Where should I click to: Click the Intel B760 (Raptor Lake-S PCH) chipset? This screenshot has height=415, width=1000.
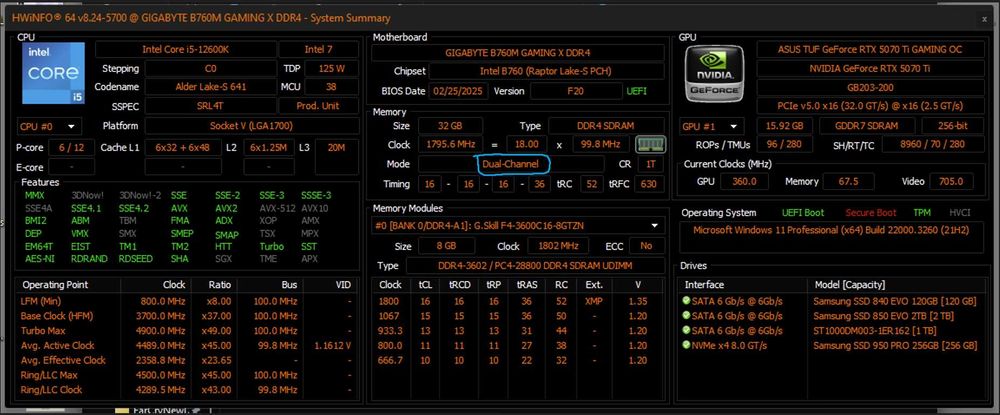pos(547,71)
